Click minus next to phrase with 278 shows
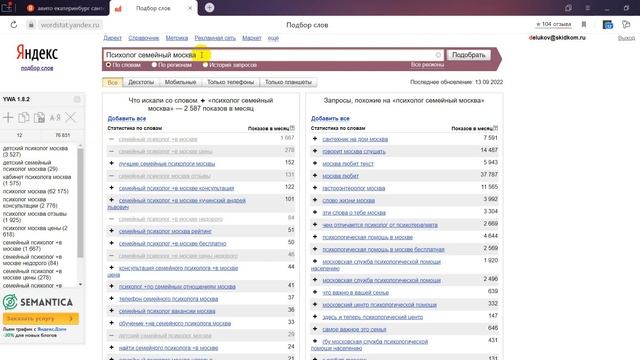The height and width of the screenshot is (360, 640). 111,151
